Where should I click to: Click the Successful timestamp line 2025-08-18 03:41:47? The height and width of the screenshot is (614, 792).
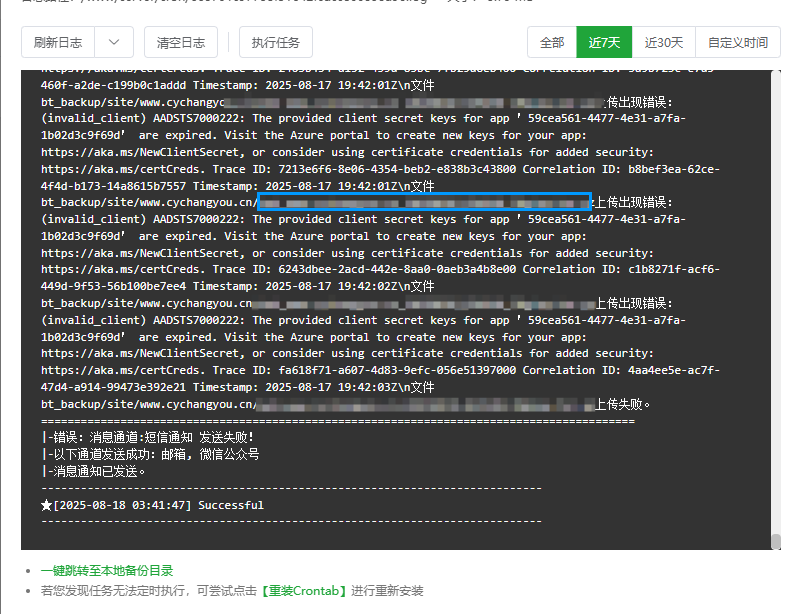pyautogui.click(x=153, y=505)
